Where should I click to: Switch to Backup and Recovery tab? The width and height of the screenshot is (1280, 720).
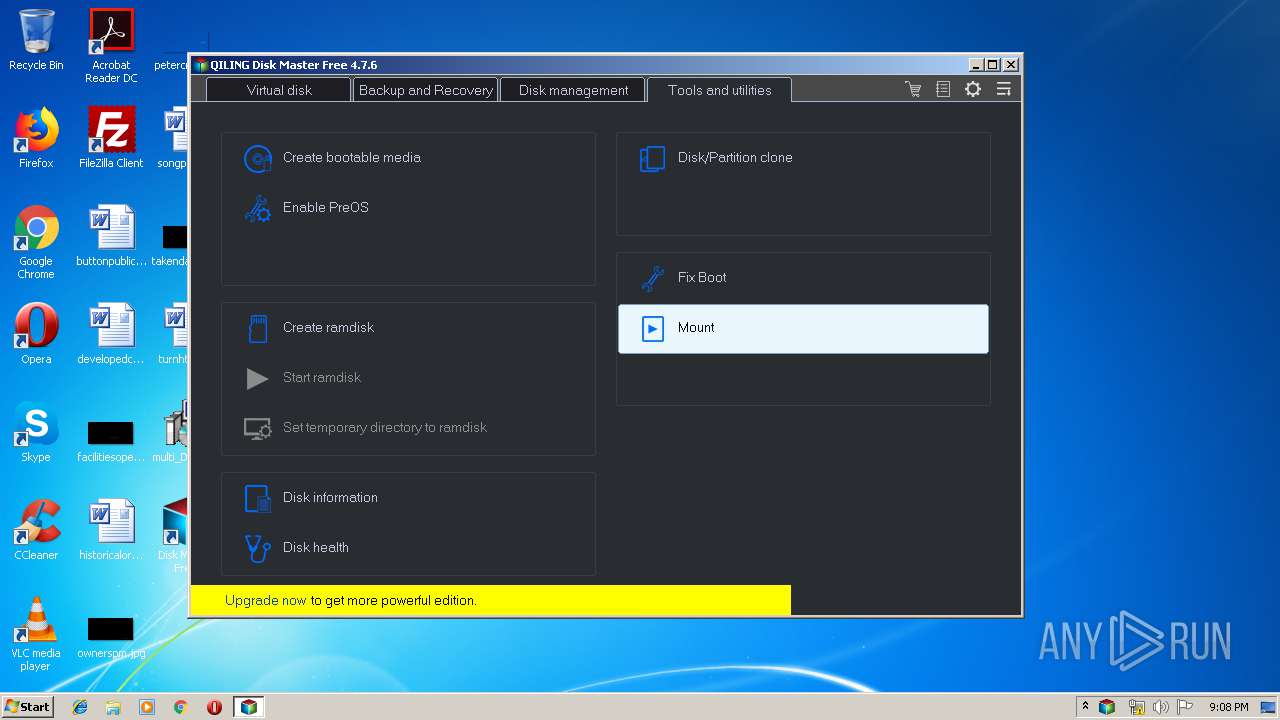425,90
